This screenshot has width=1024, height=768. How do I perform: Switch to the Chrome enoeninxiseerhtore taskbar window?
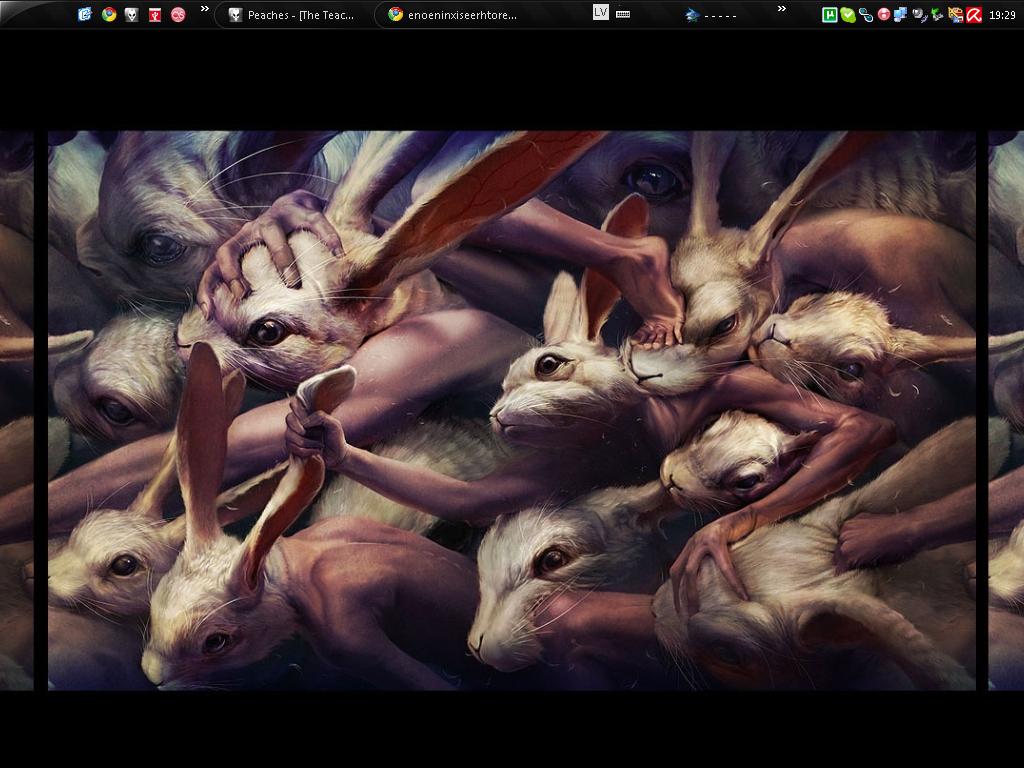(x=455, y=14)
